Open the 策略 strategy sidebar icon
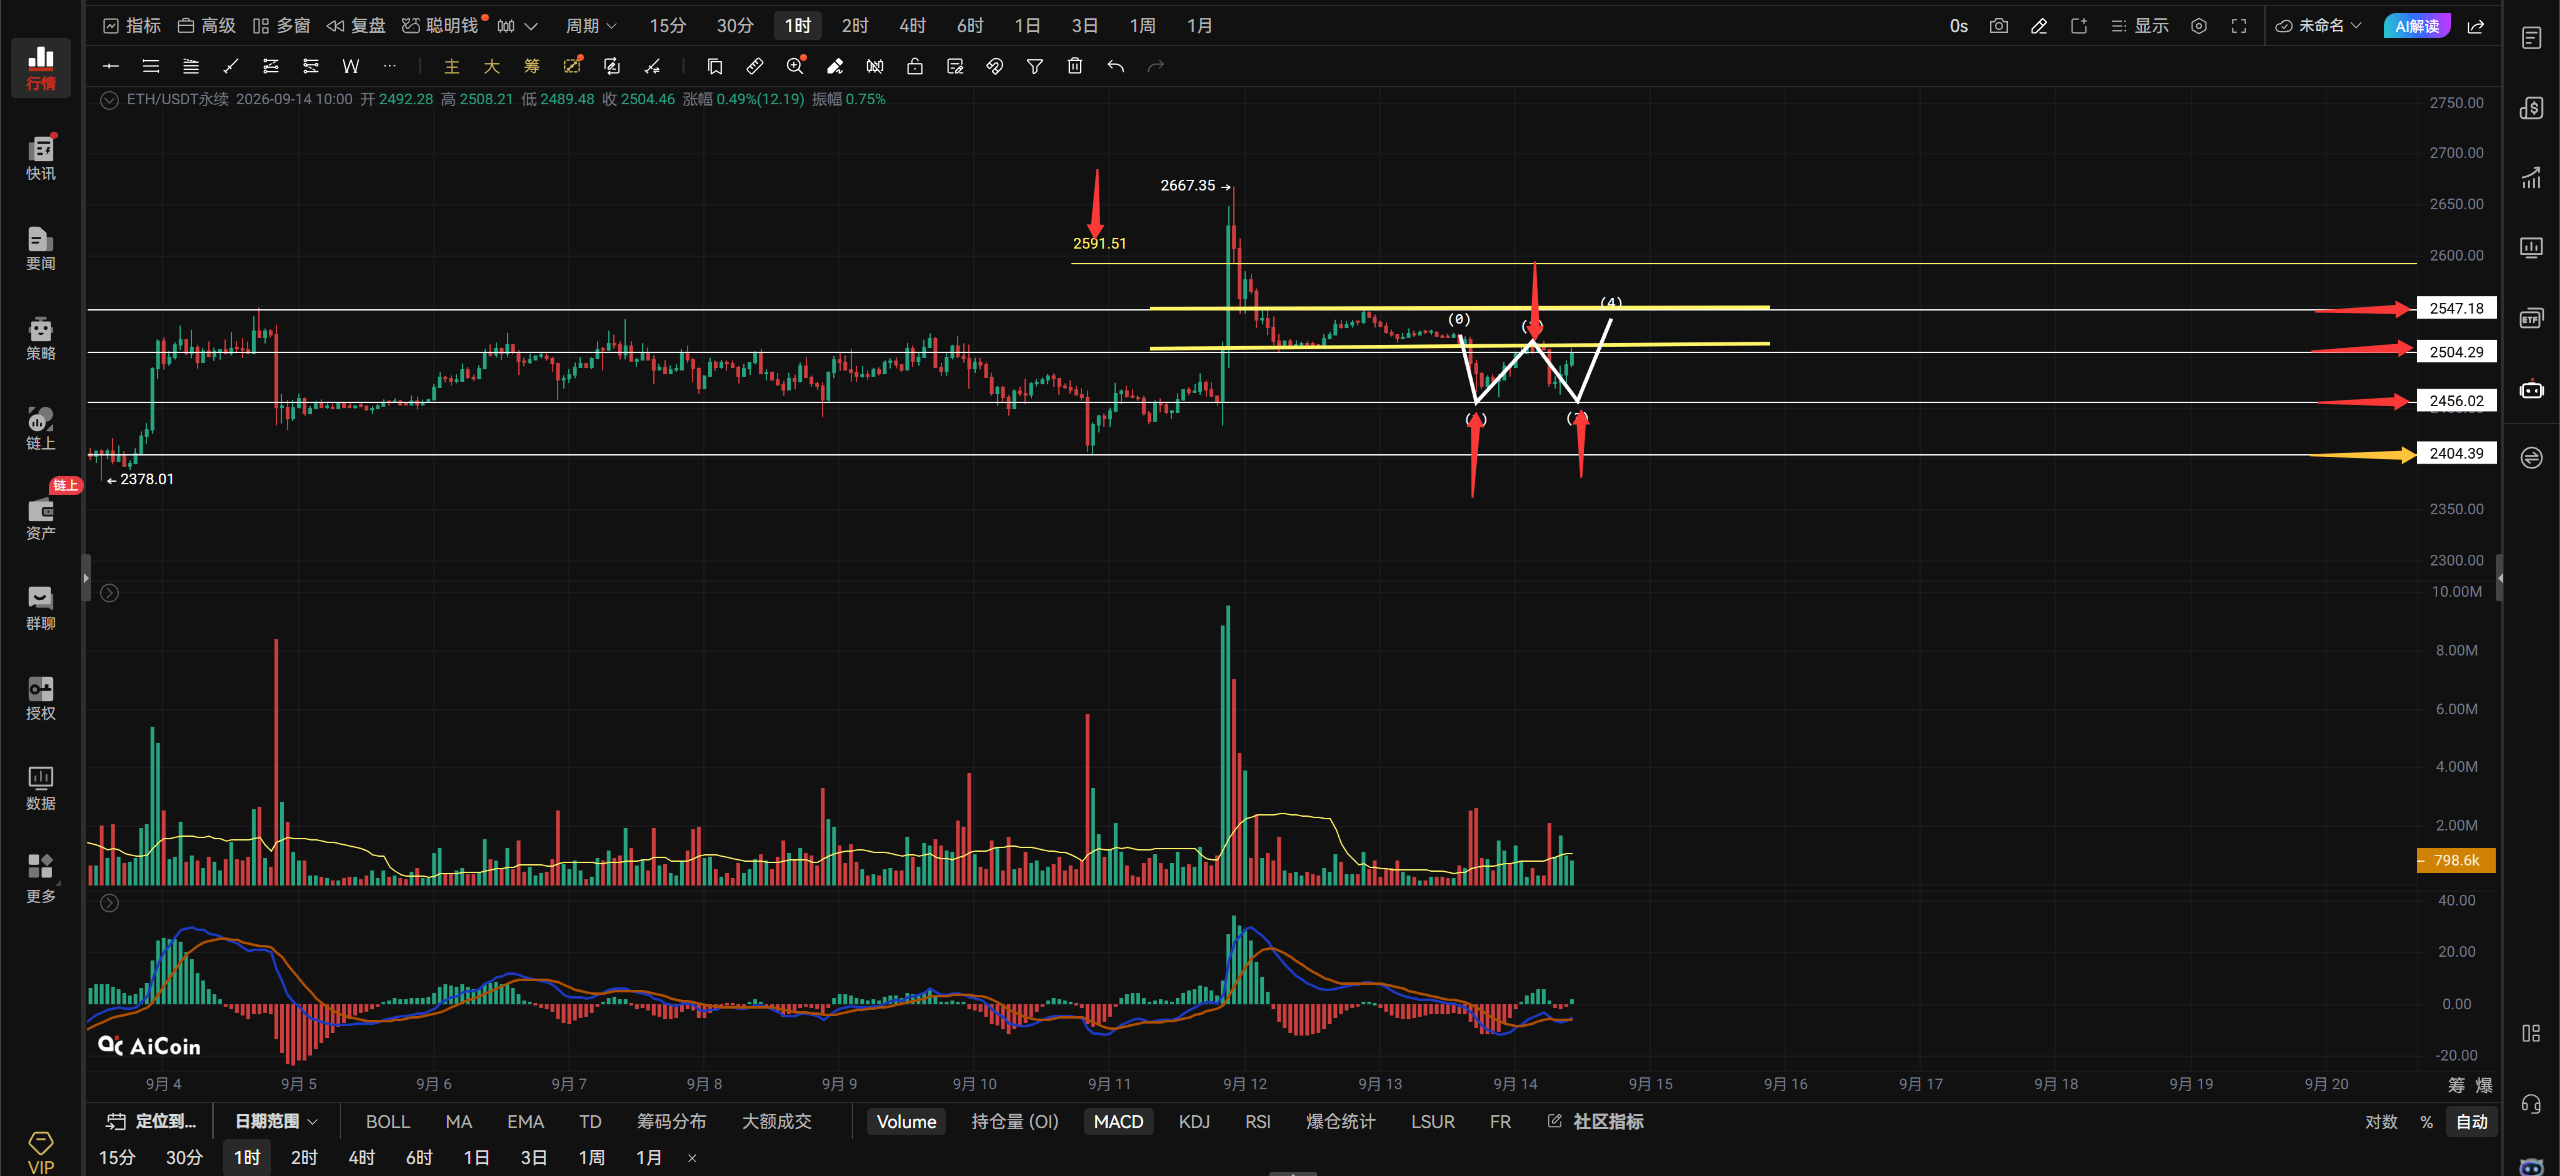Viewport: 2560px width, 1176px height. tap(41, 338)
